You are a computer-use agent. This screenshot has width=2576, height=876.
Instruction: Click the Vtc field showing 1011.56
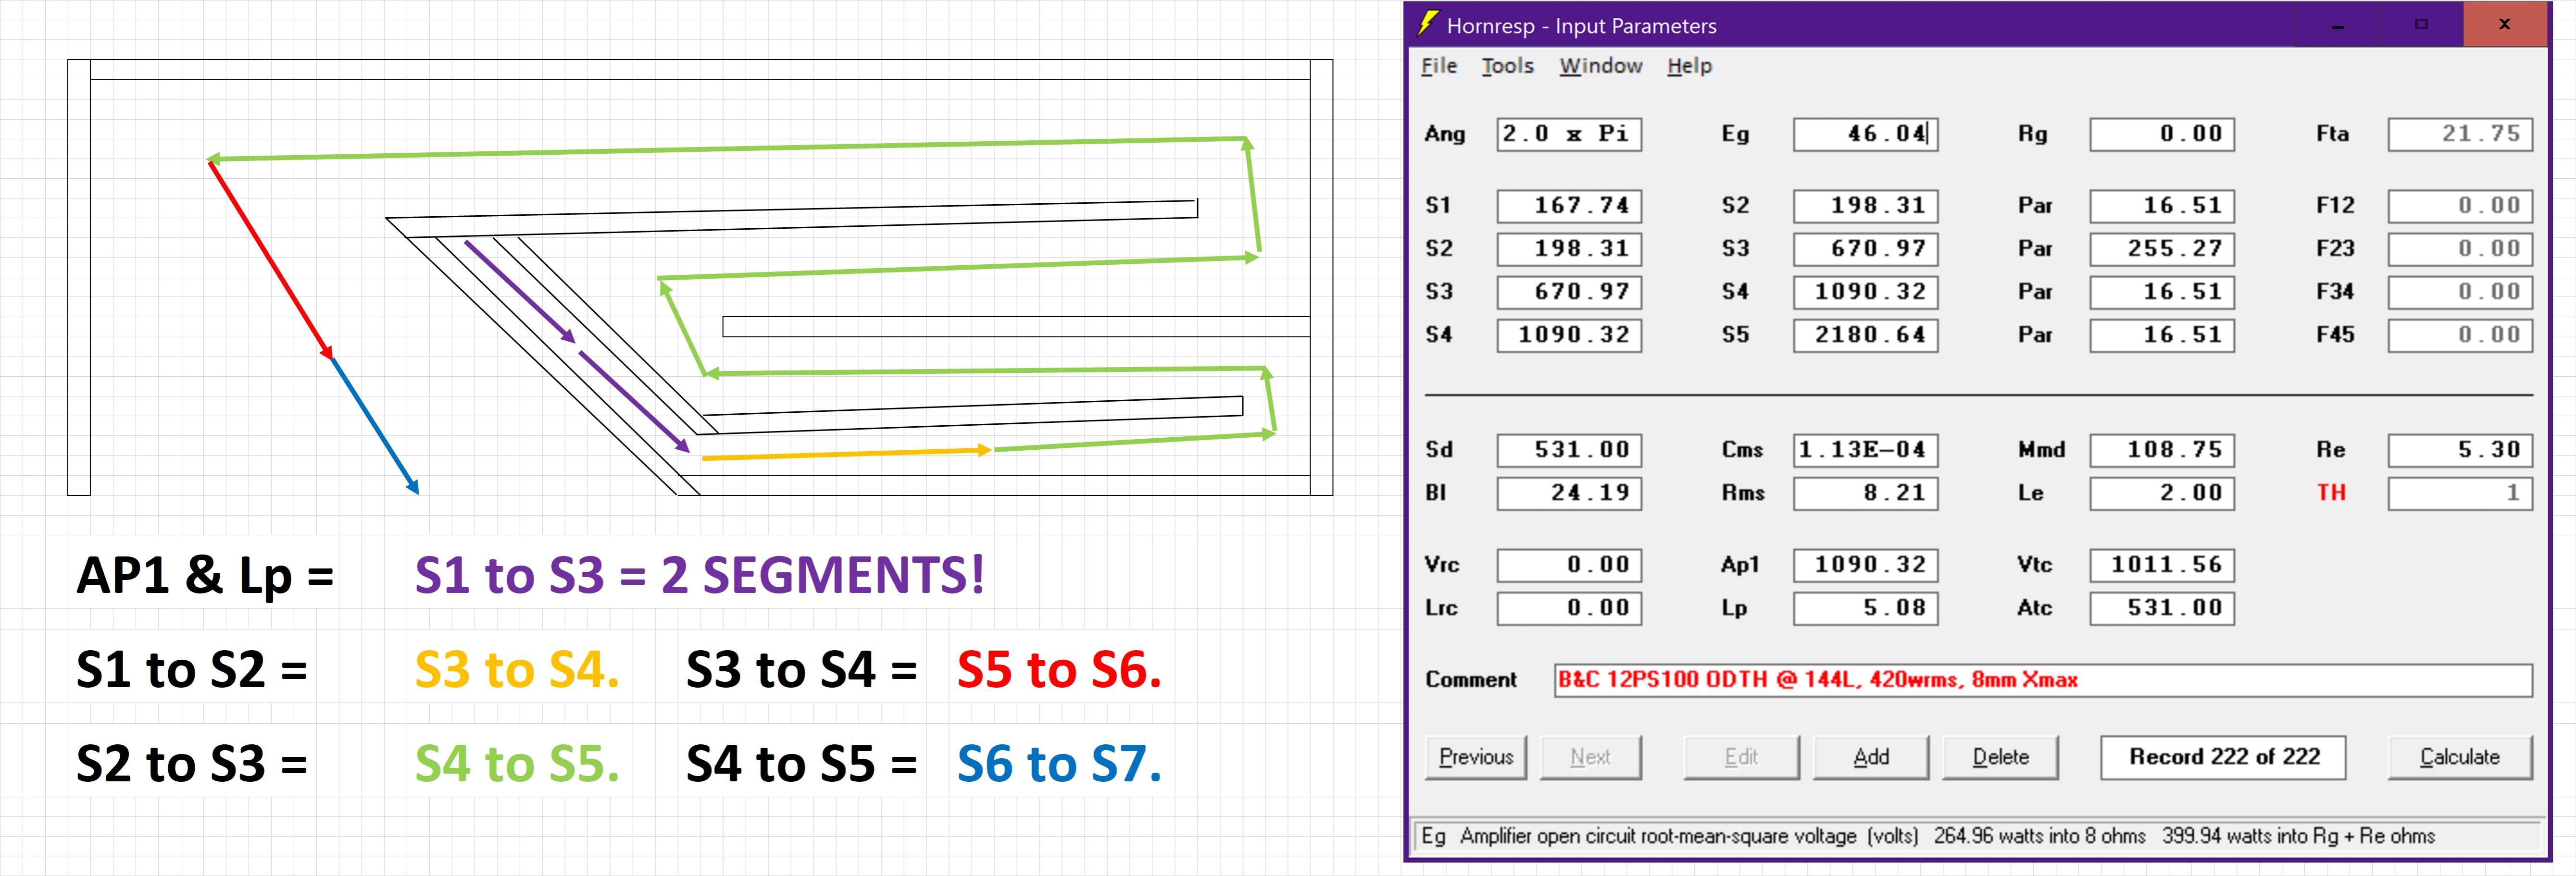pyautogui.click(x=2162, y=565)
